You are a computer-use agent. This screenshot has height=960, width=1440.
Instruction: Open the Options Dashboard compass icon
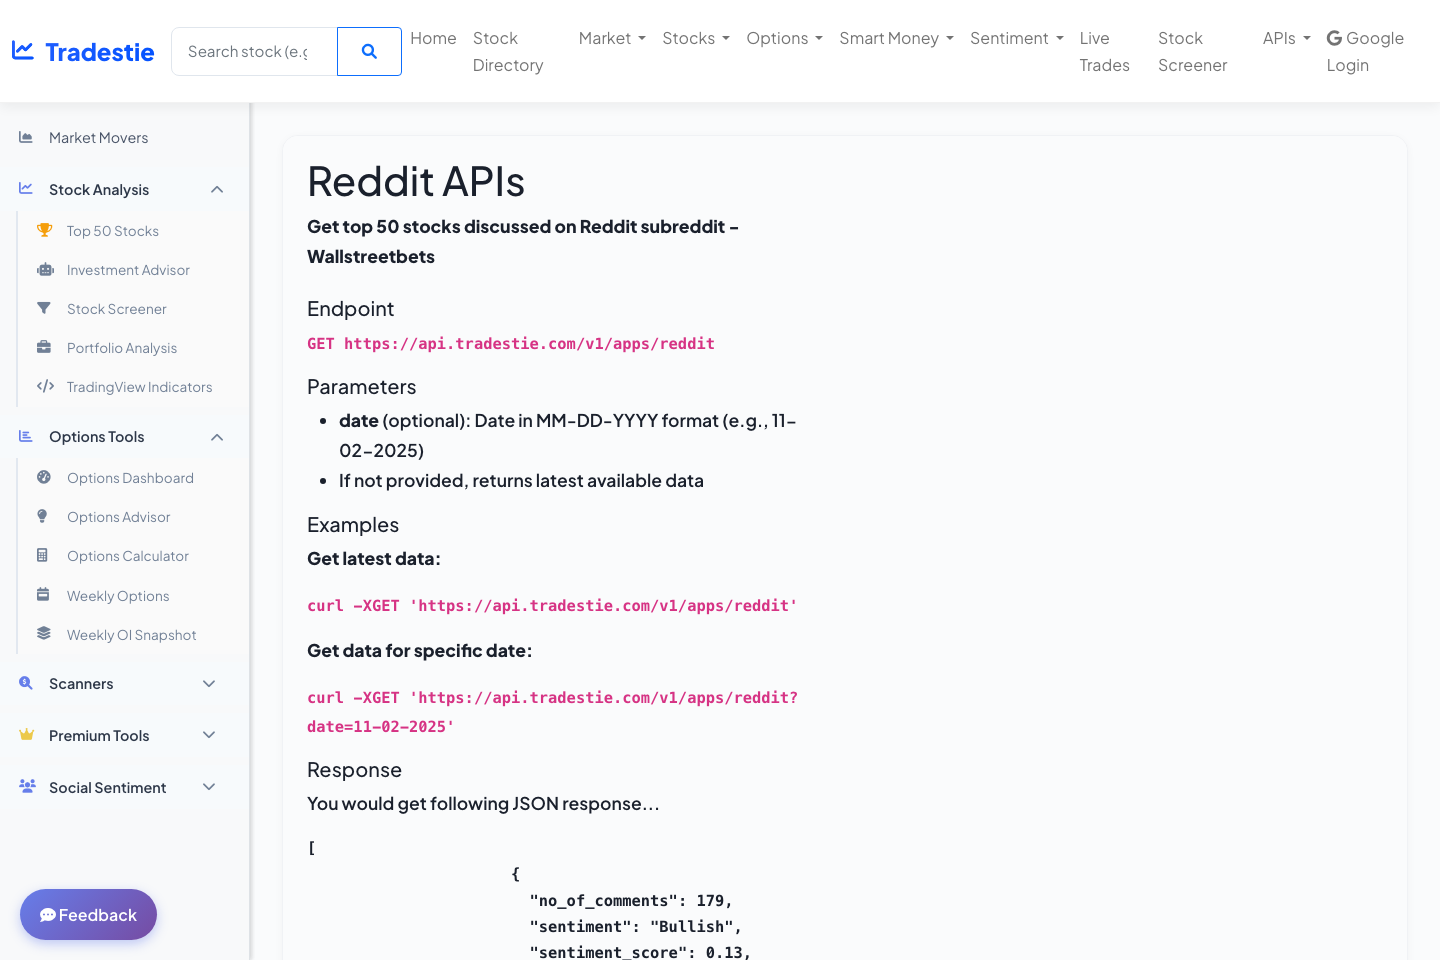pos(44,477)
